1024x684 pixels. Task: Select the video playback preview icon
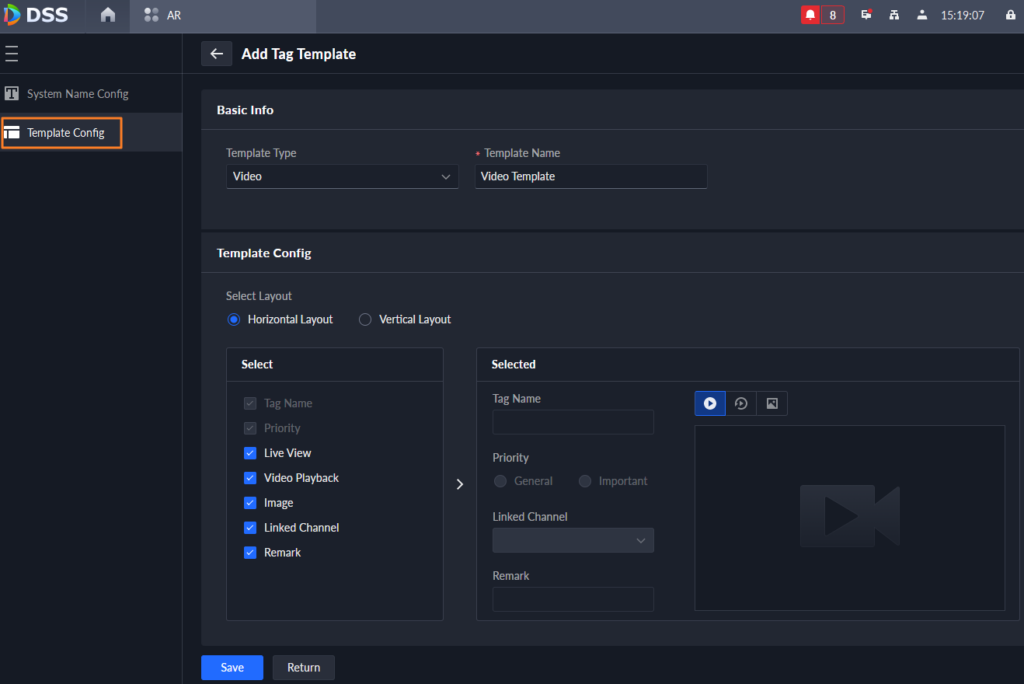741,403
